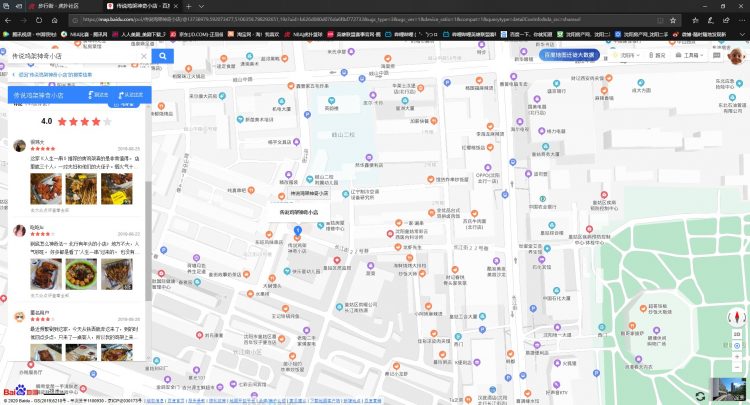The width and height of the screenshot is (750, 405).
Task: Click the green refresh arrows icon
Action: (x=700, y=396)
